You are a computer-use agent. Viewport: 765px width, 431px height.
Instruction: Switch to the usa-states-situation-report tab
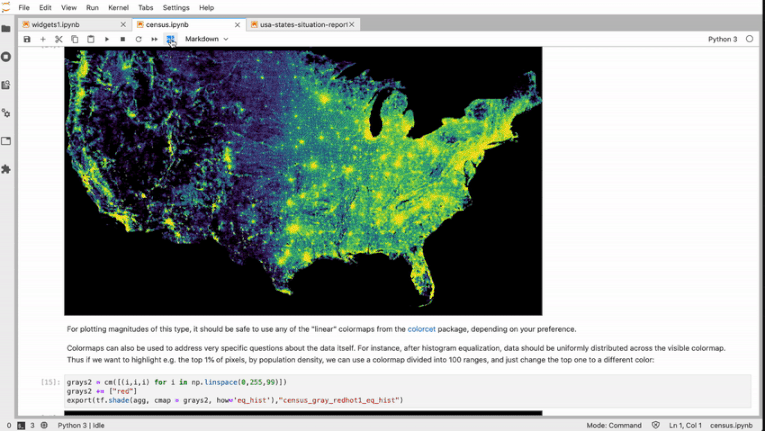pyautogui.click(x=303, y=24)
